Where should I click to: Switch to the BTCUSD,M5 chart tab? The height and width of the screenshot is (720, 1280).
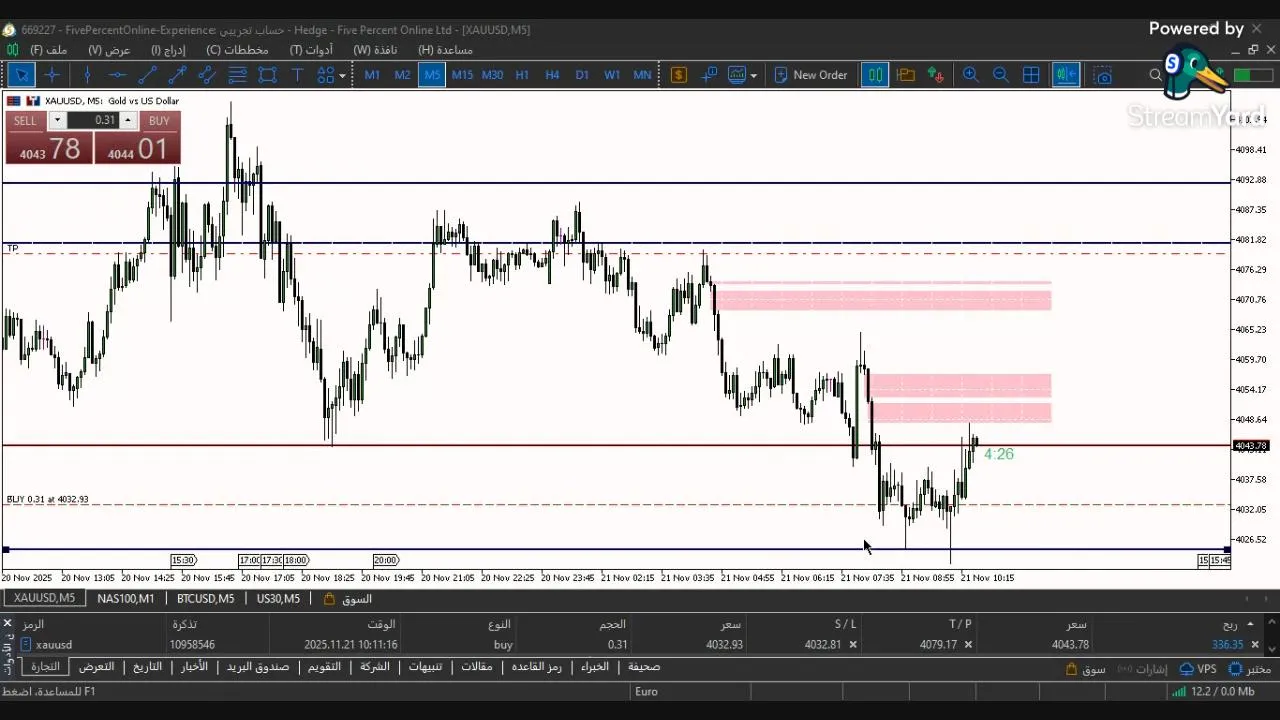pos(205,599)
